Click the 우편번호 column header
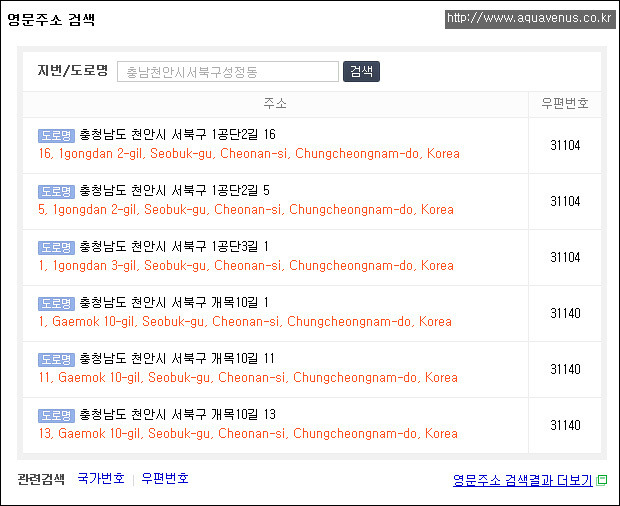Image resolution: width=620 pixels, height=506 pixels. (x=565, y=104)
